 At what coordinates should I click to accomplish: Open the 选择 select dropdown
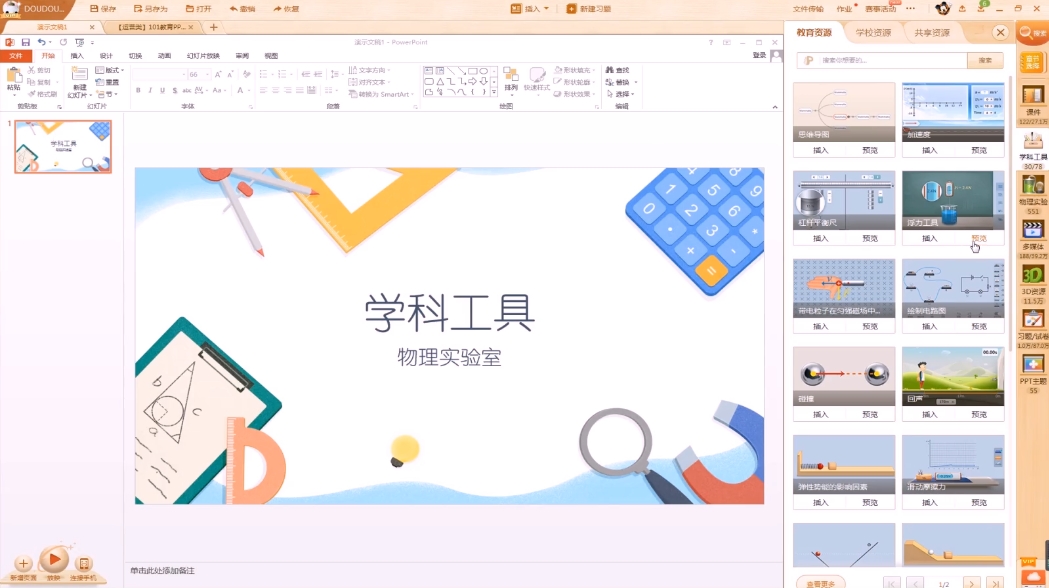(620, 94)
